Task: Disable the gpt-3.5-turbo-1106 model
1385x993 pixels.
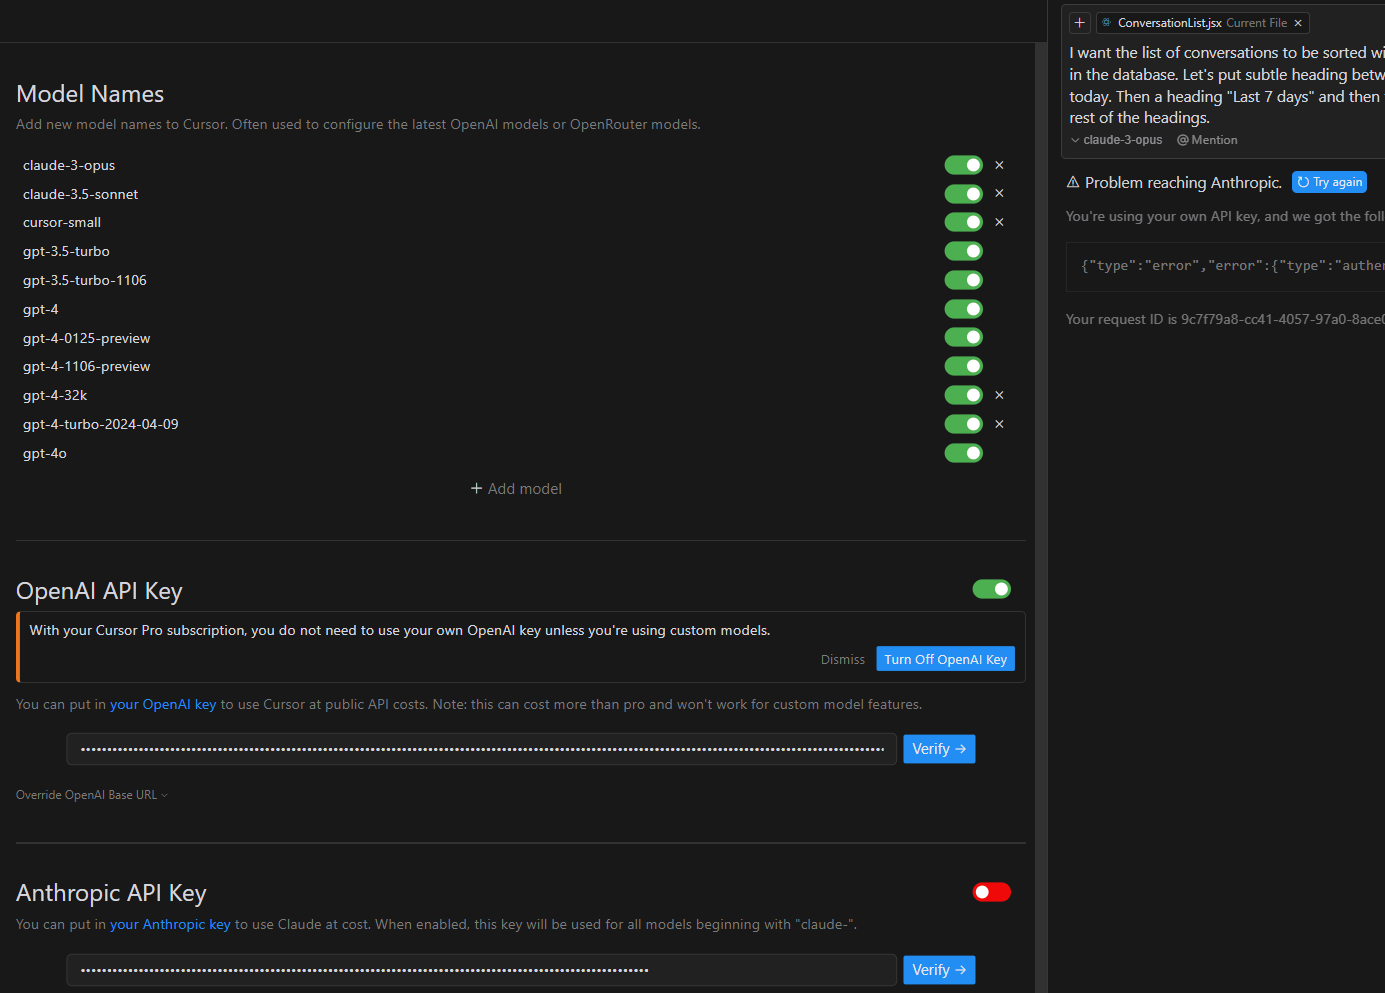Action: point(964,280)
